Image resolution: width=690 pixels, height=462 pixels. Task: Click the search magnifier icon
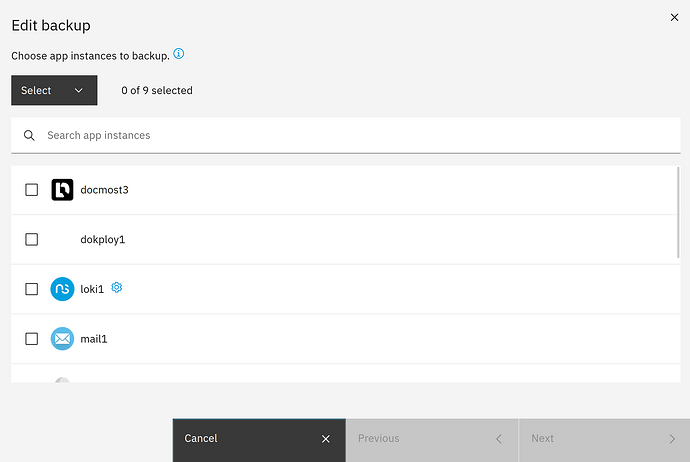point(29,135)
